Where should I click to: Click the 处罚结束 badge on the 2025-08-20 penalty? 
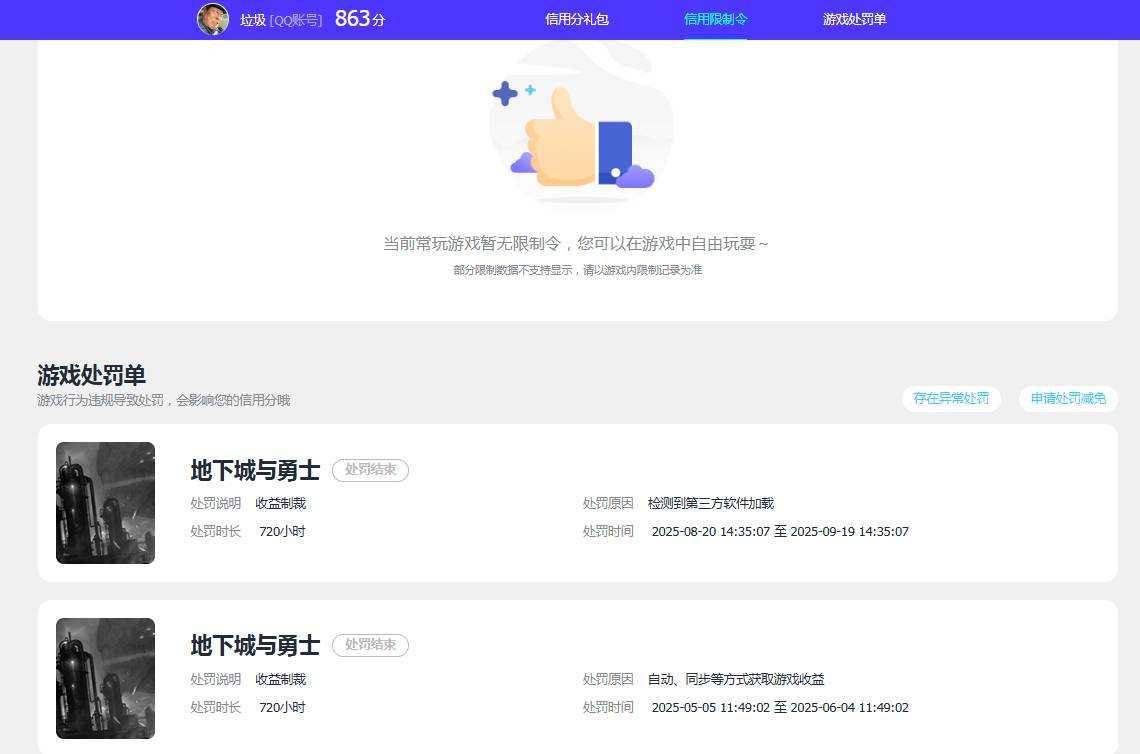point(371,470)
